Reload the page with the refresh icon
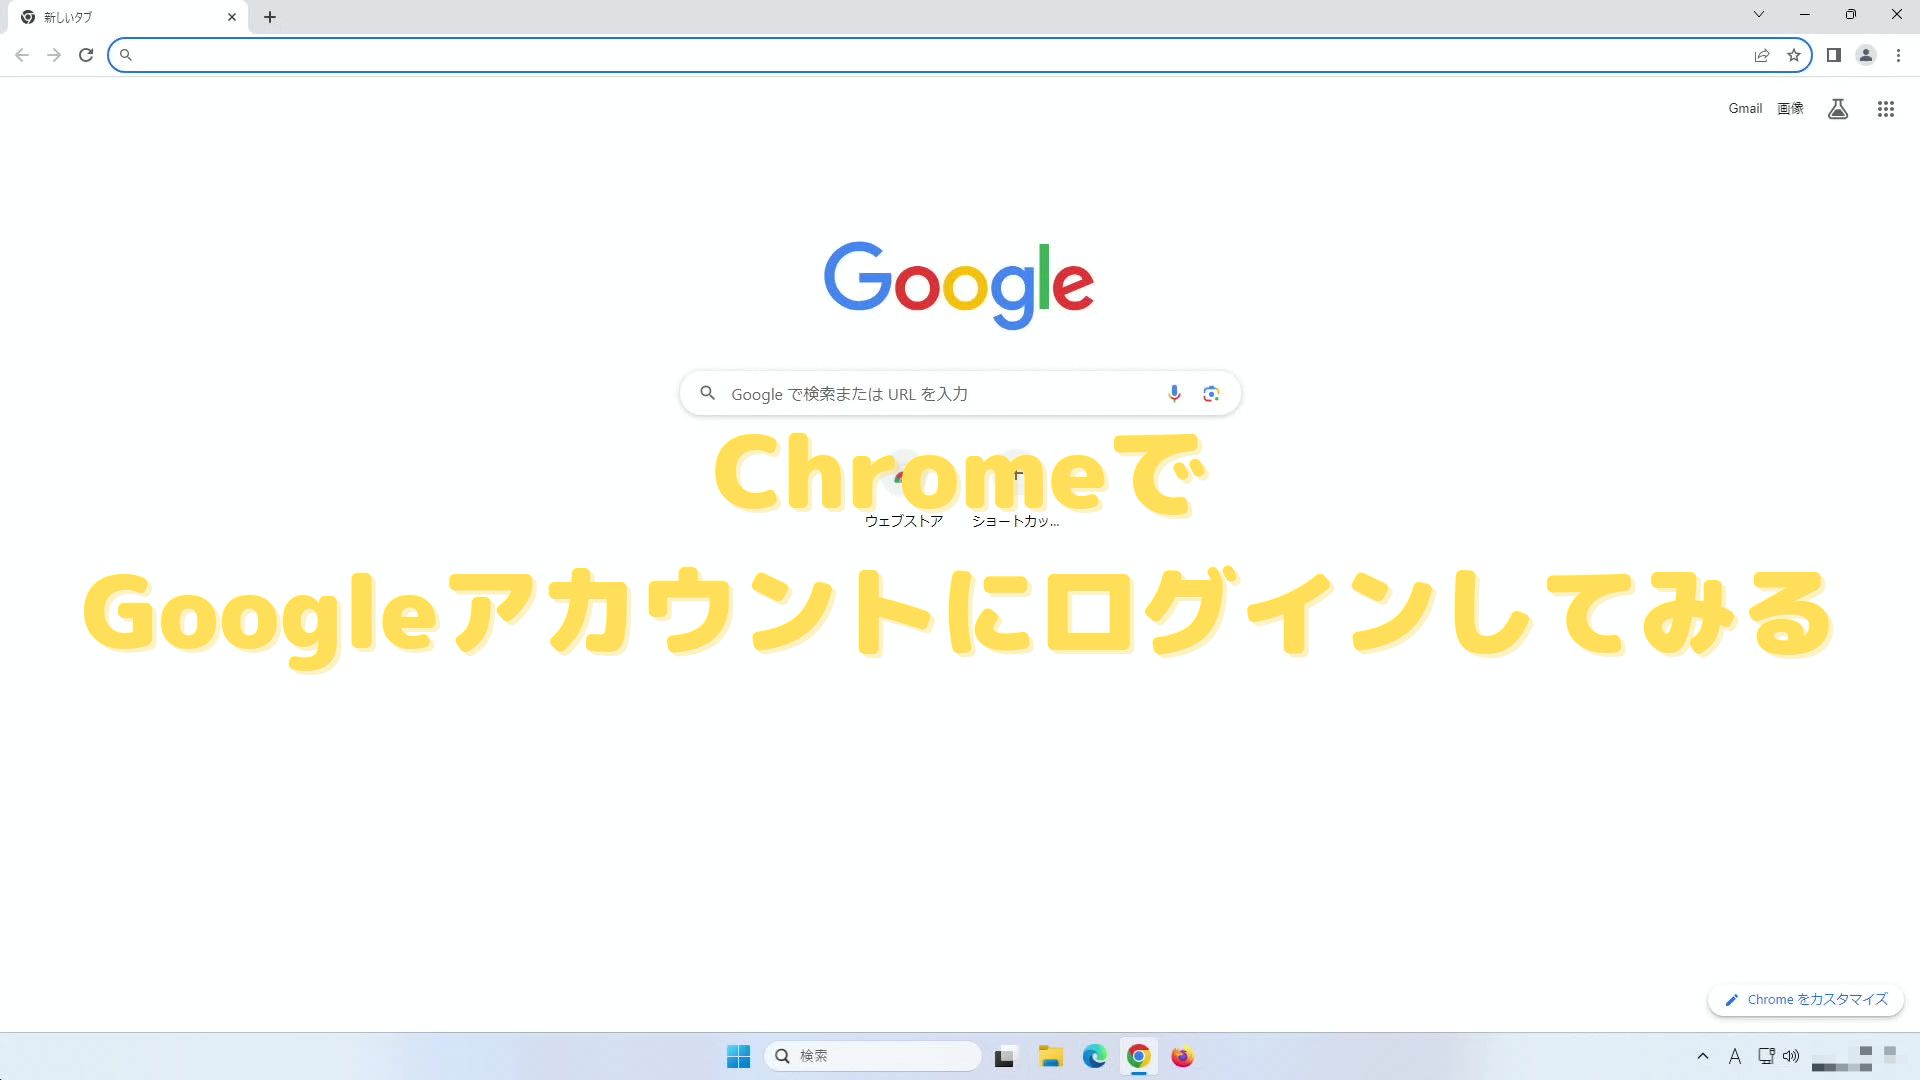Viewport: 1920px width, 1080px height. [x=86, y=55]
